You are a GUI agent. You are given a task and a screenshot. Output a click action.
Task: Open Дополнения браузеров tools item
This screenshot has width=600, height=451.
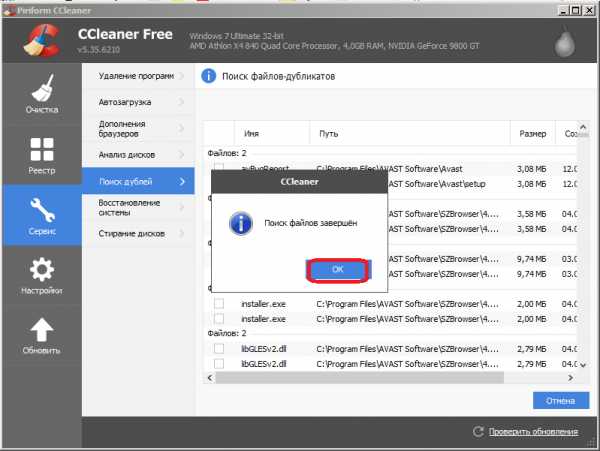[x=139, y=129]
